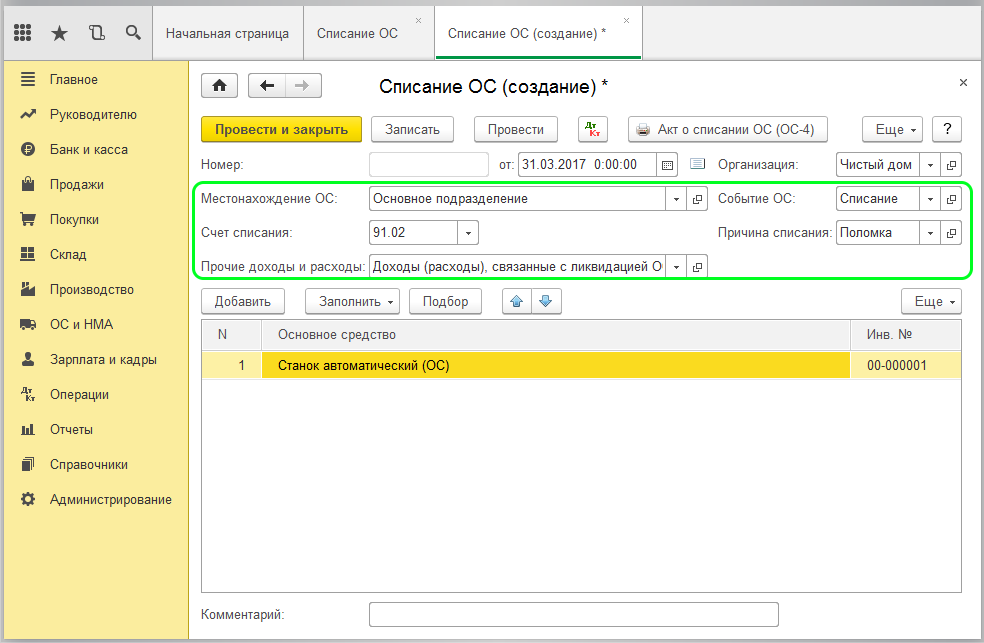Go to home page icon button

click(220, 86)
